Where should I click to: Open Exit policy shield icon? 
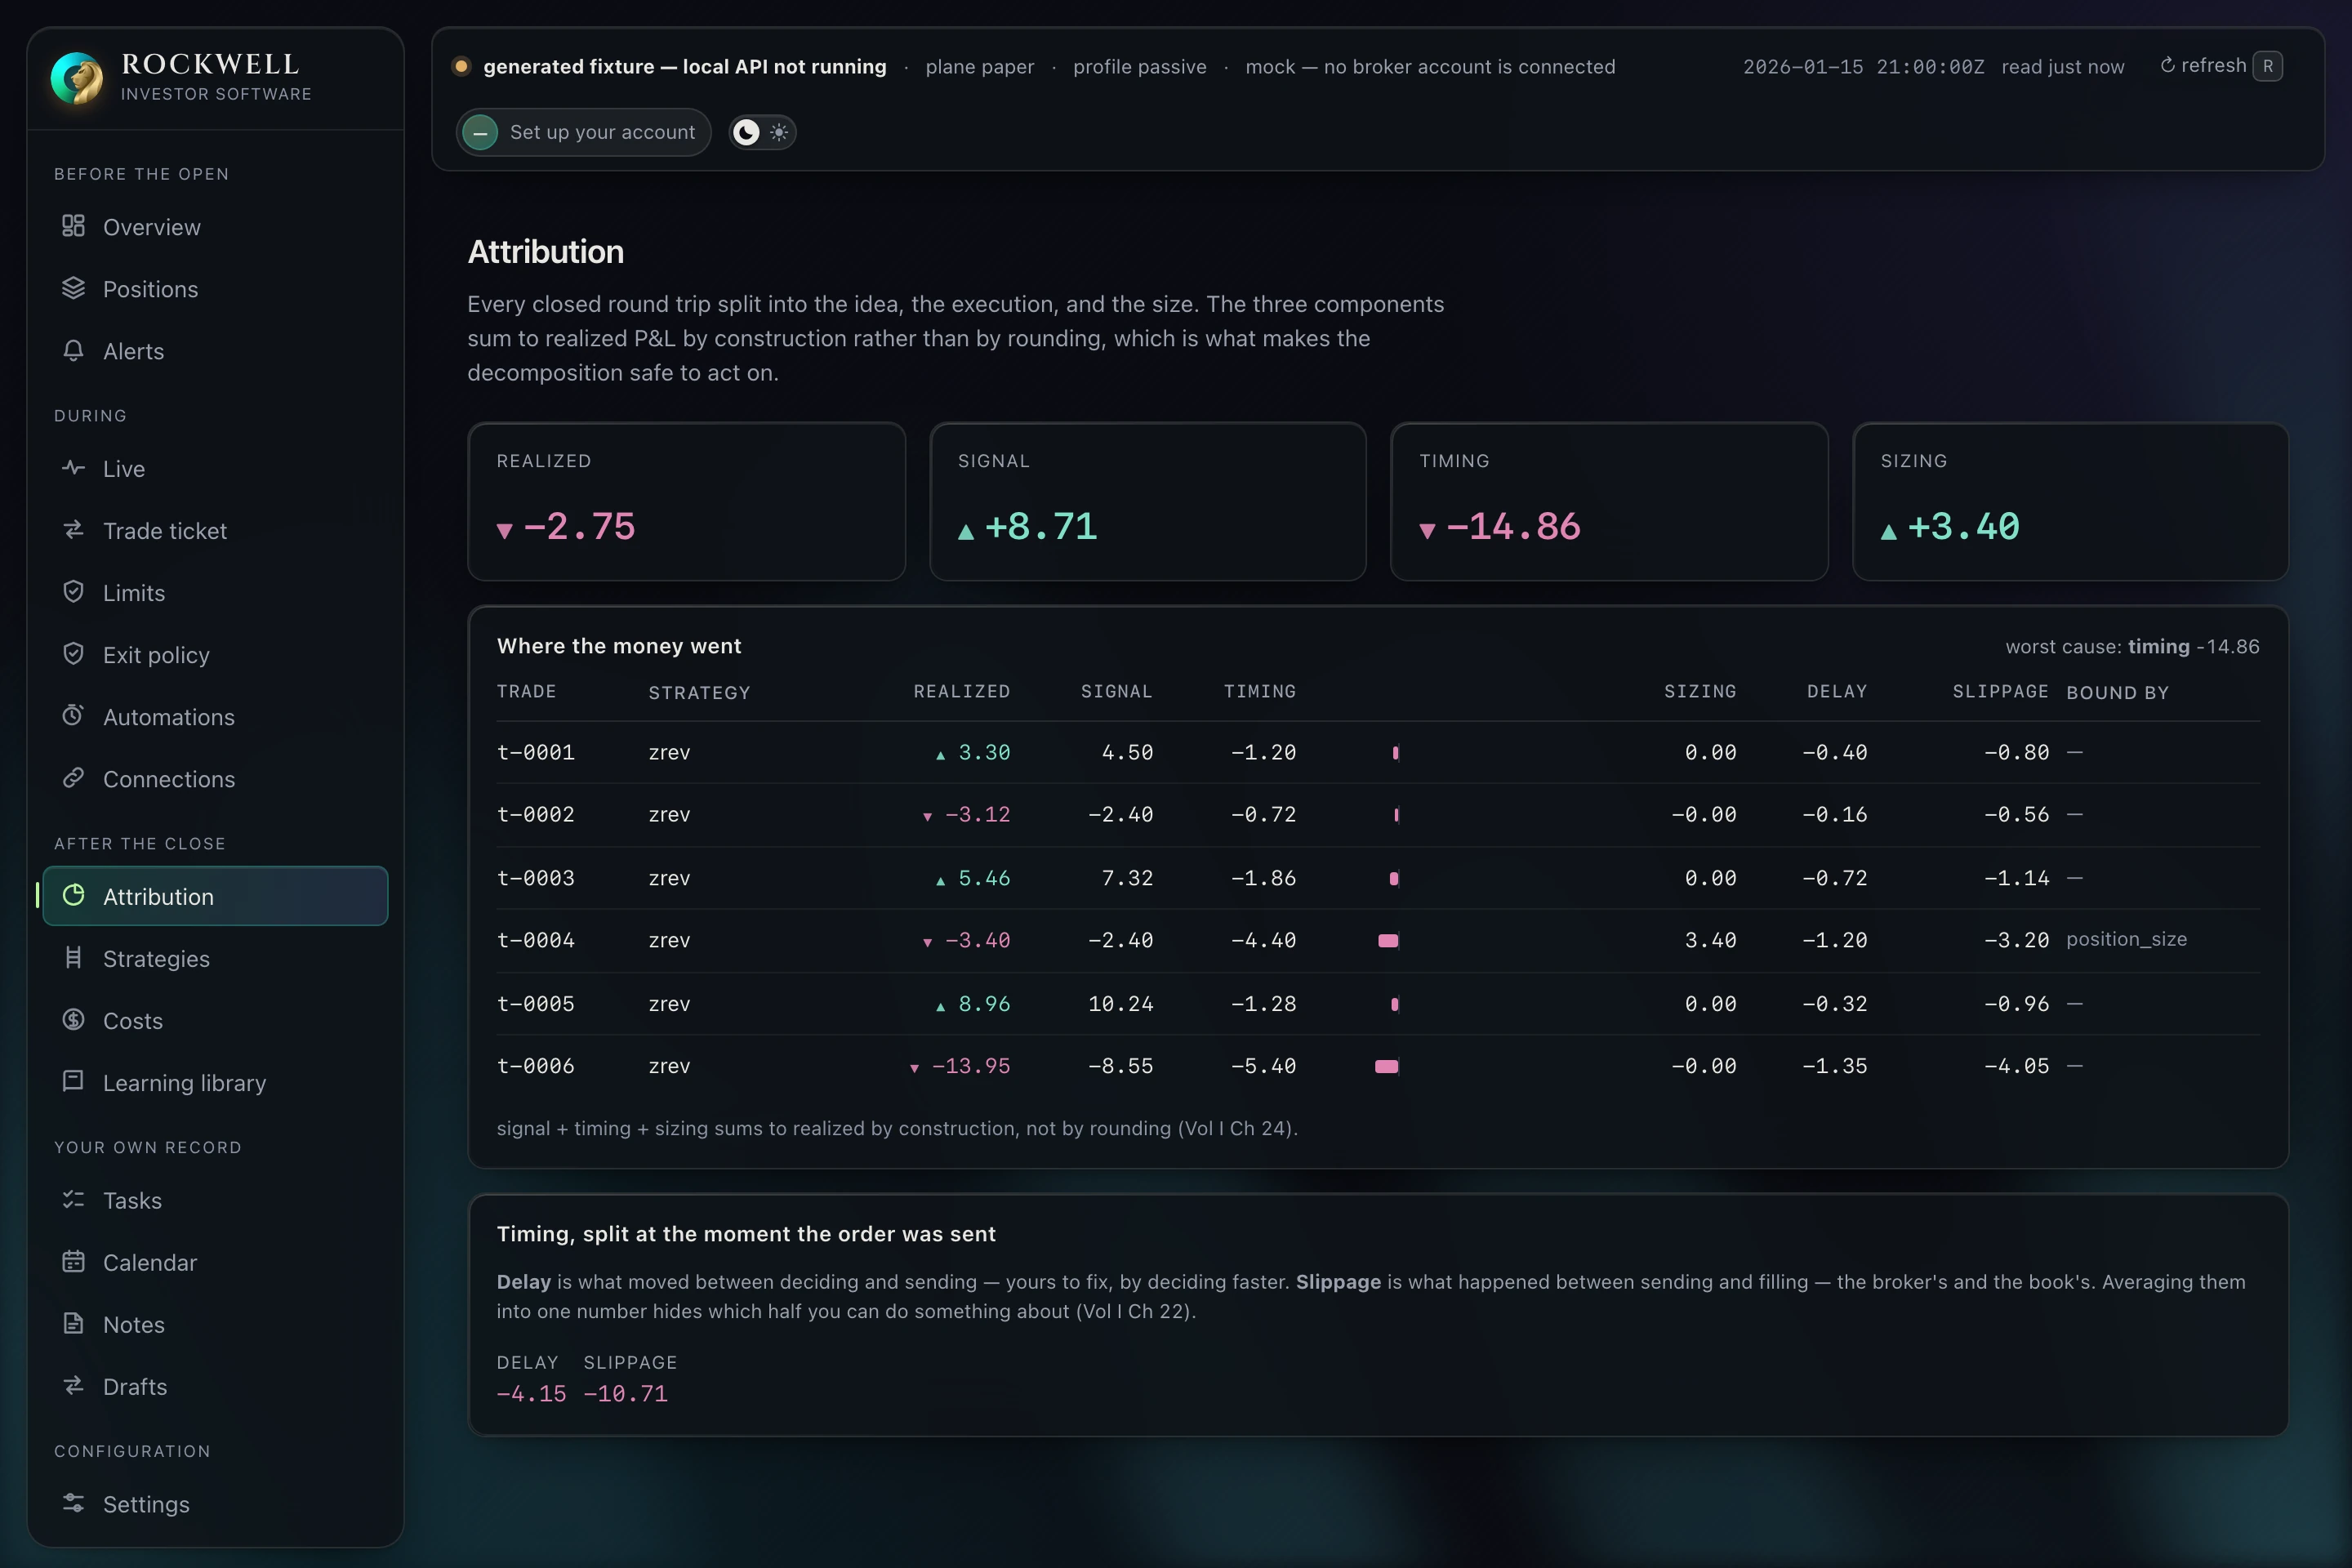[x=73, y=654]
